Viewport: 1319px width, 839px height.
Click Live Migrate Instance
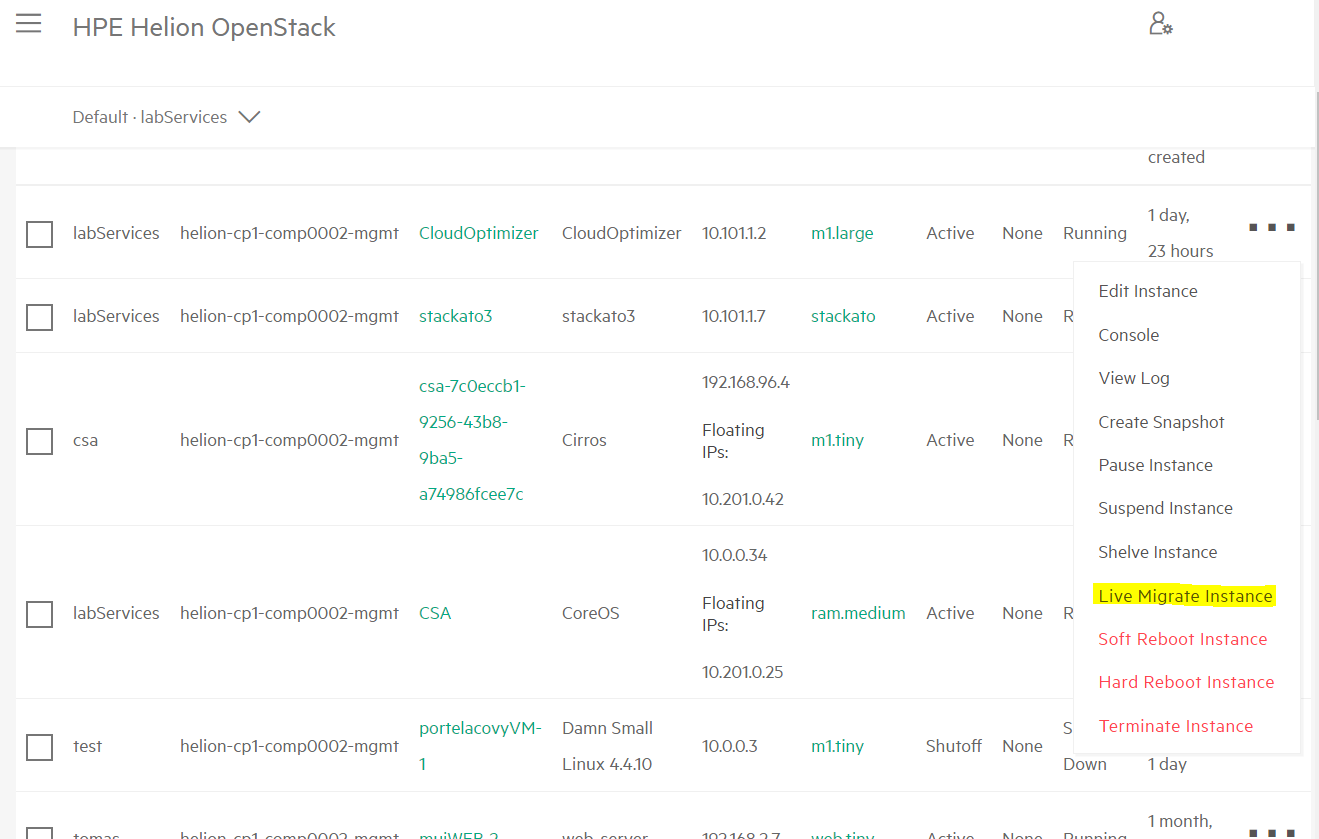tap(1185, 596)
